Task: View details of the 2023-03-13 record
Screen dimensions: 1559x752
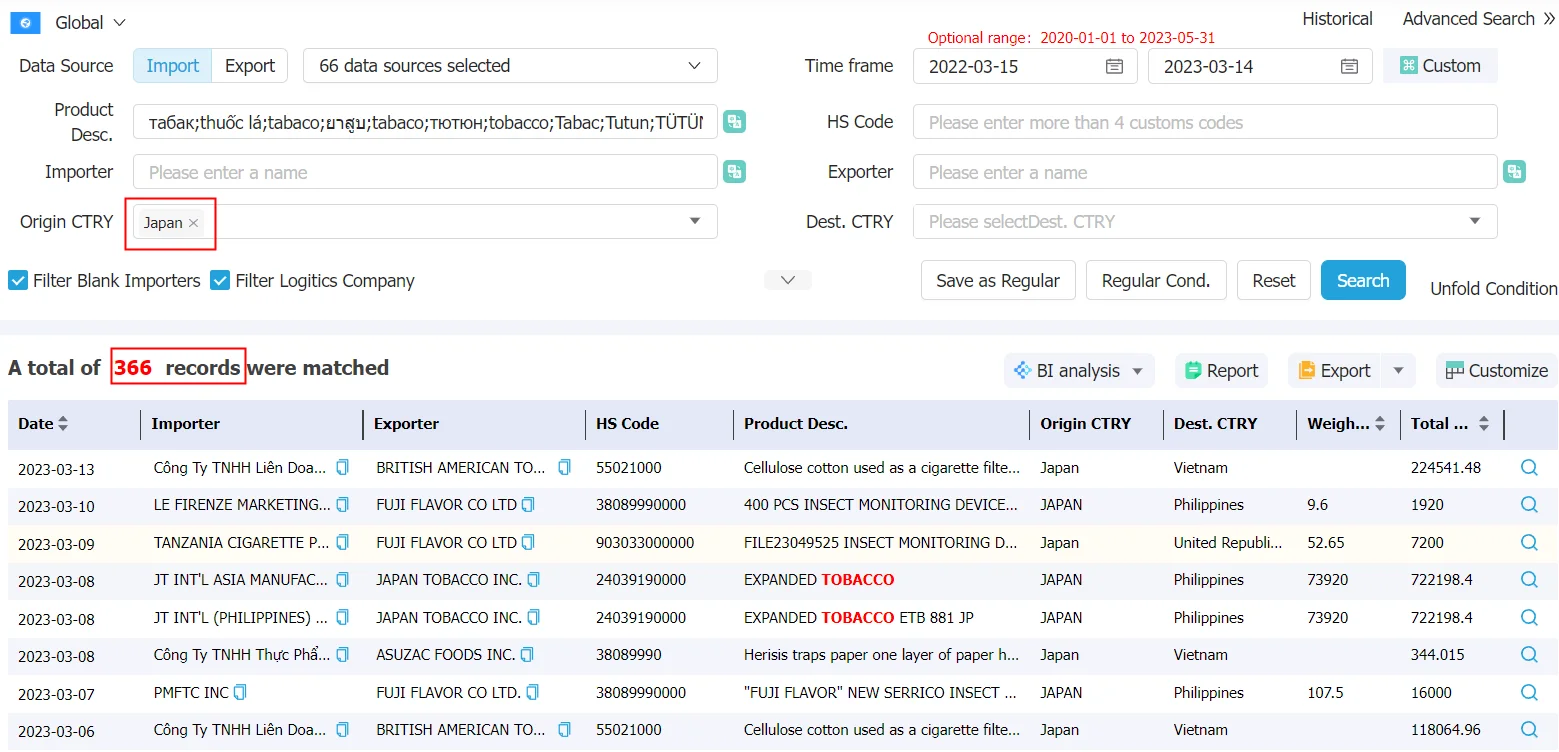Action: pyautogui.click(x=1529, y=467)
